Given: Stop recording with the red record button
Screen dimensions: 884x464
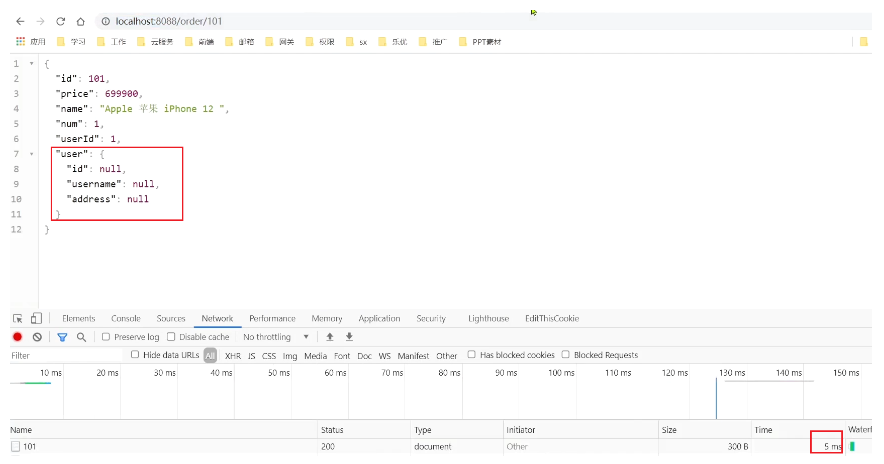Looking at the screenshot, I should tap(17, 337).
